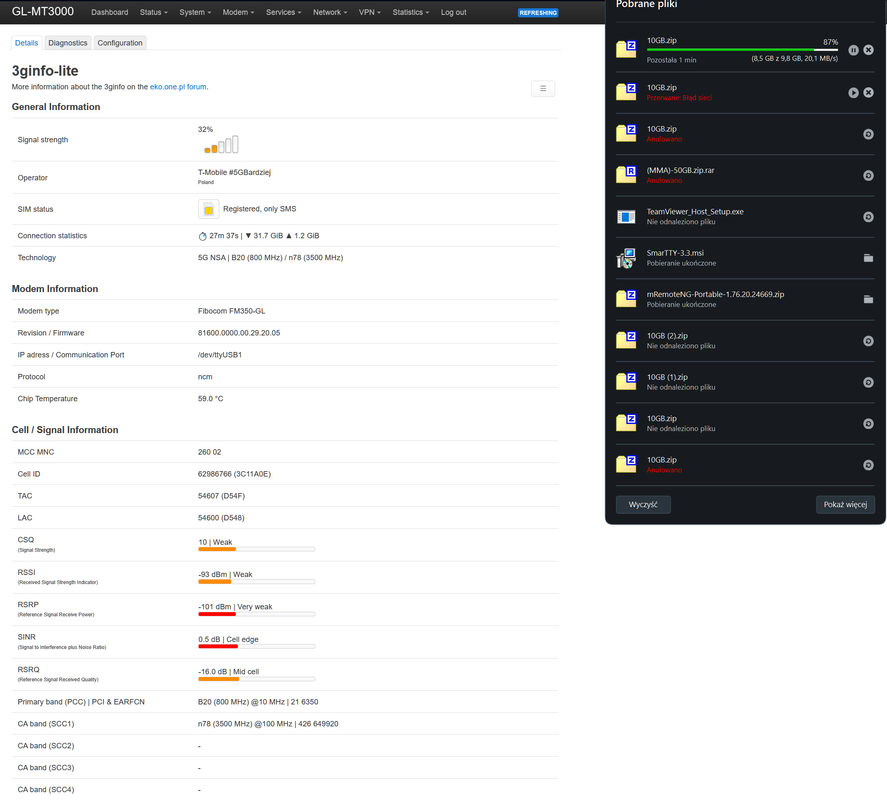Click the SIM card status icon
This screenshot has width=887, height=800.
click(x=208, y=209)
